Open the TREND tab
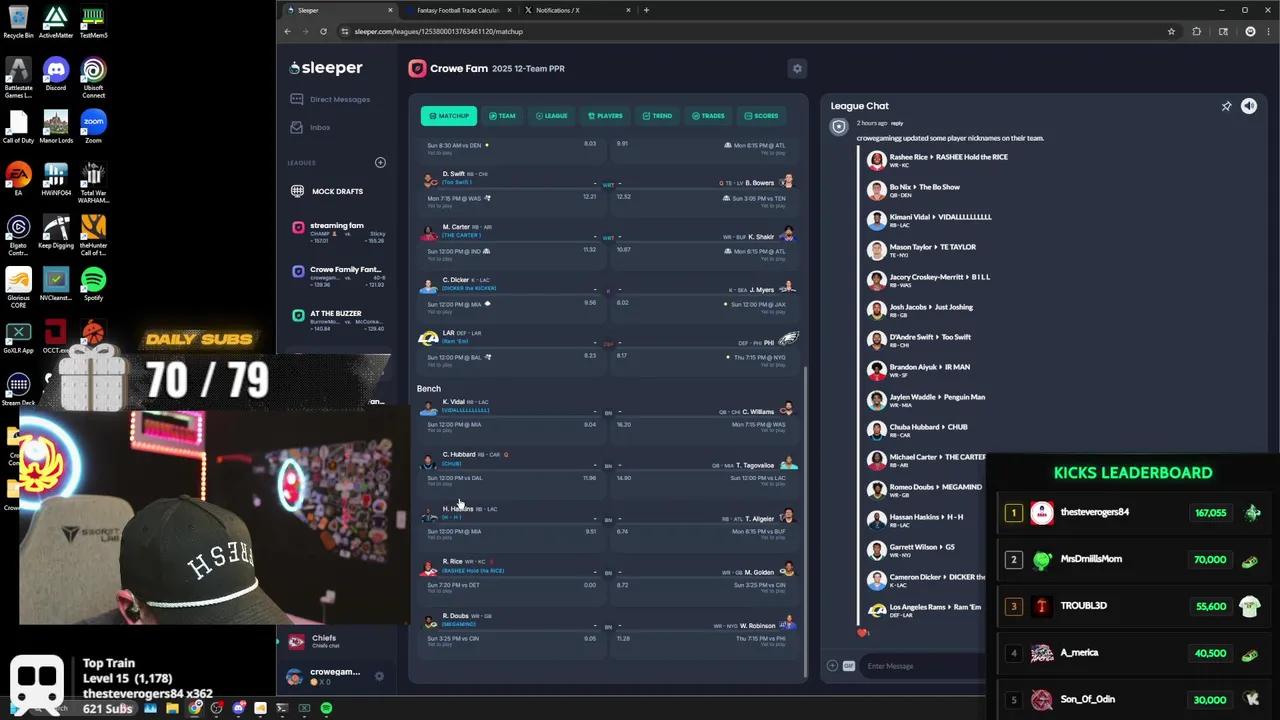 tap(657, 116)
